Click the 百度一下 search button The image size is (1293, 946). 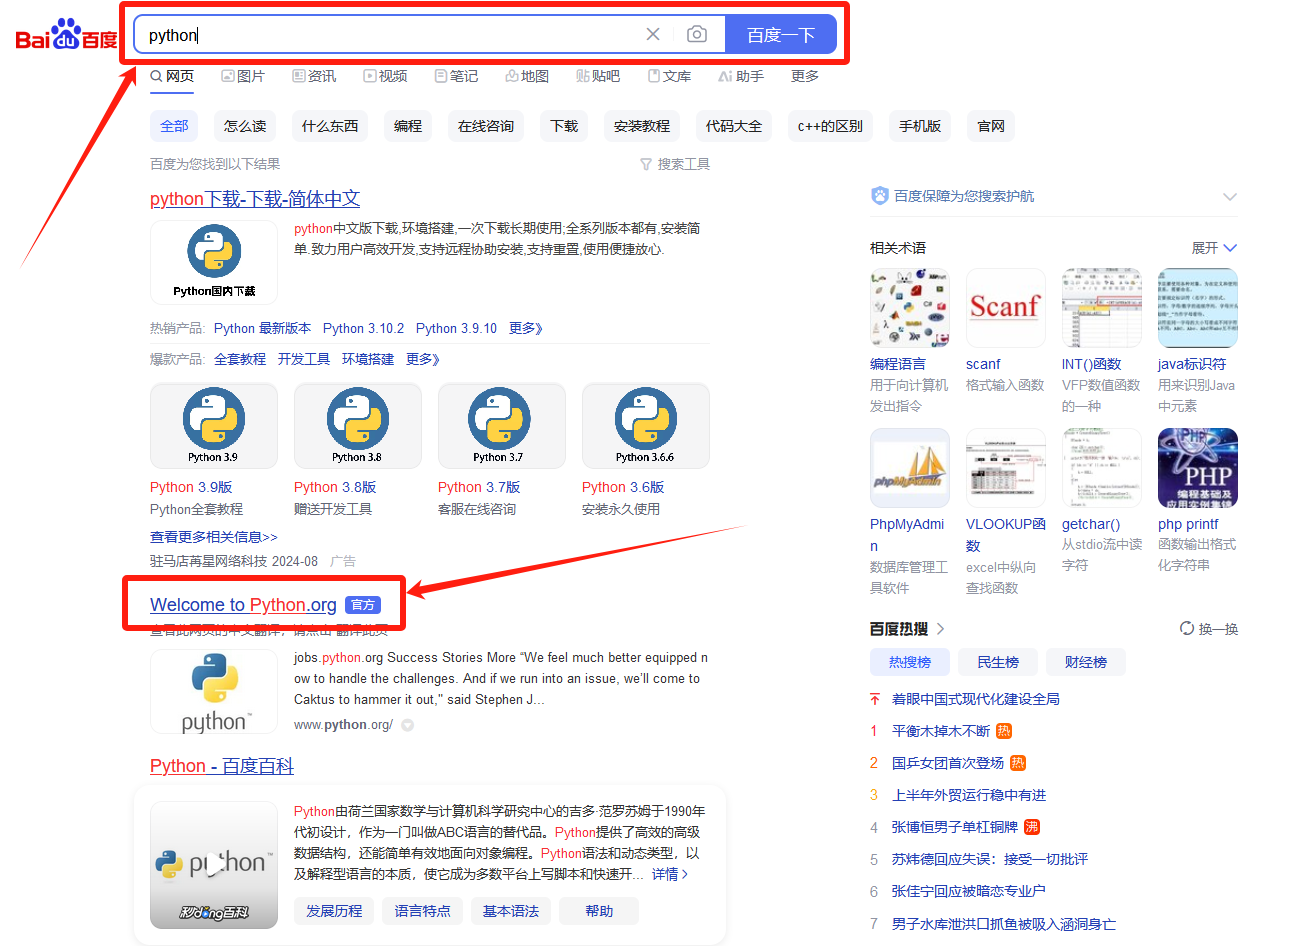click(781, 35)
